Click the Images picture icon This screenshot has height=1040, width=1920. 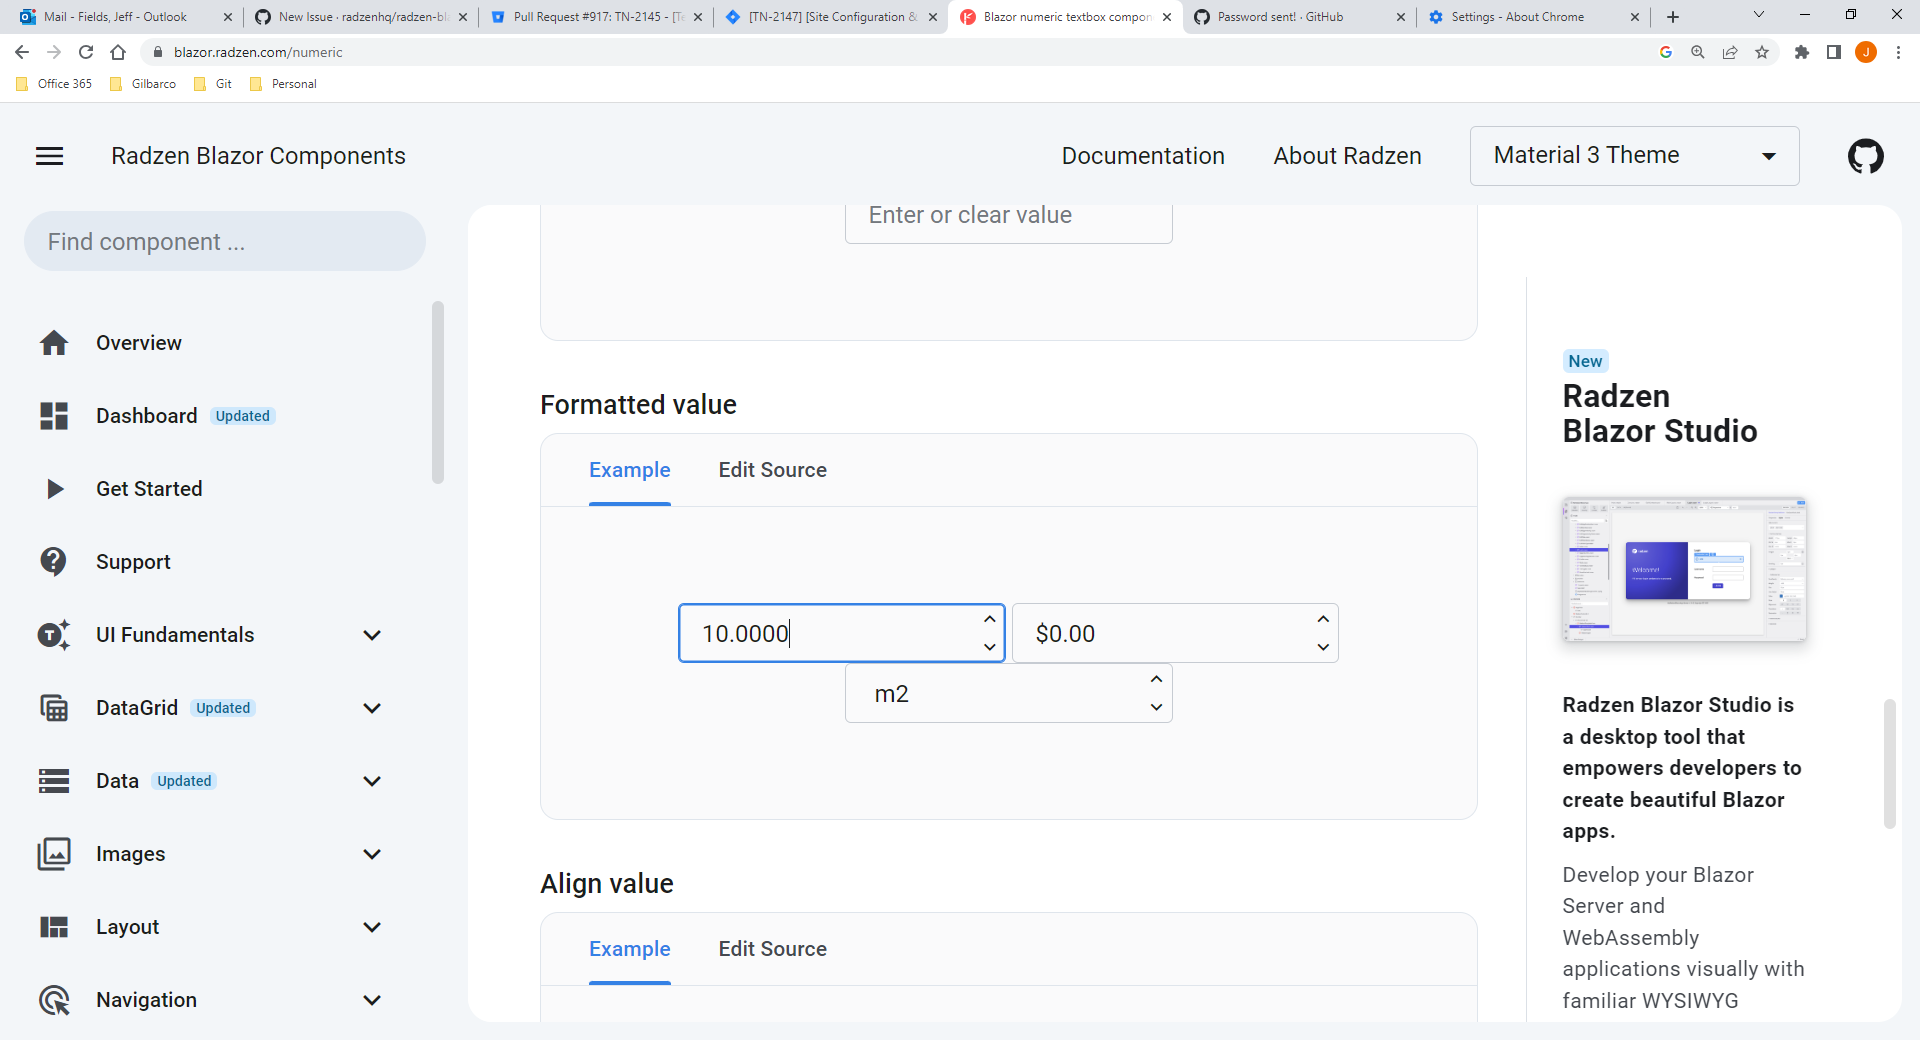pos(54,854)
